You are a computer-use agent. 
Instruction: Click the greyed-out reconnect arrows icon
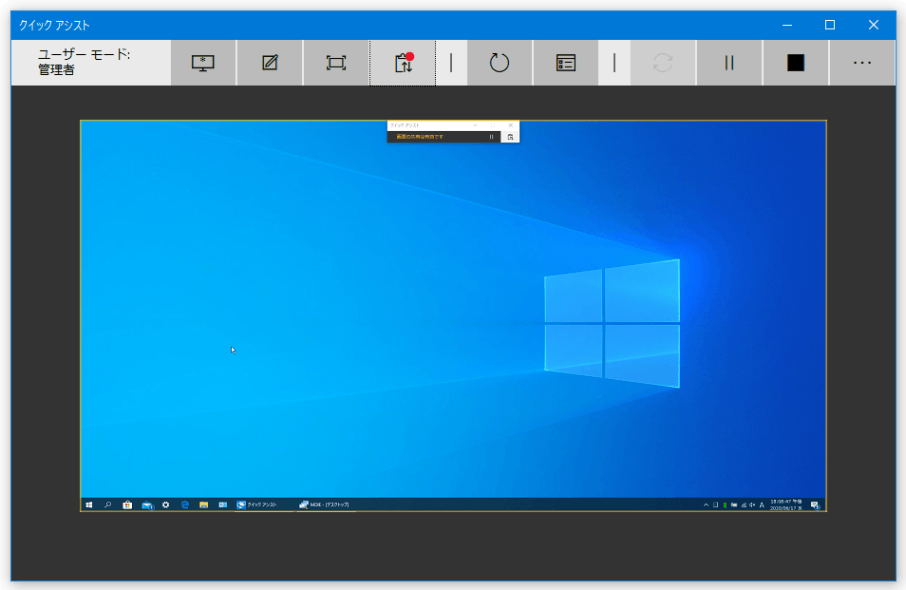(x=663, y=63)
